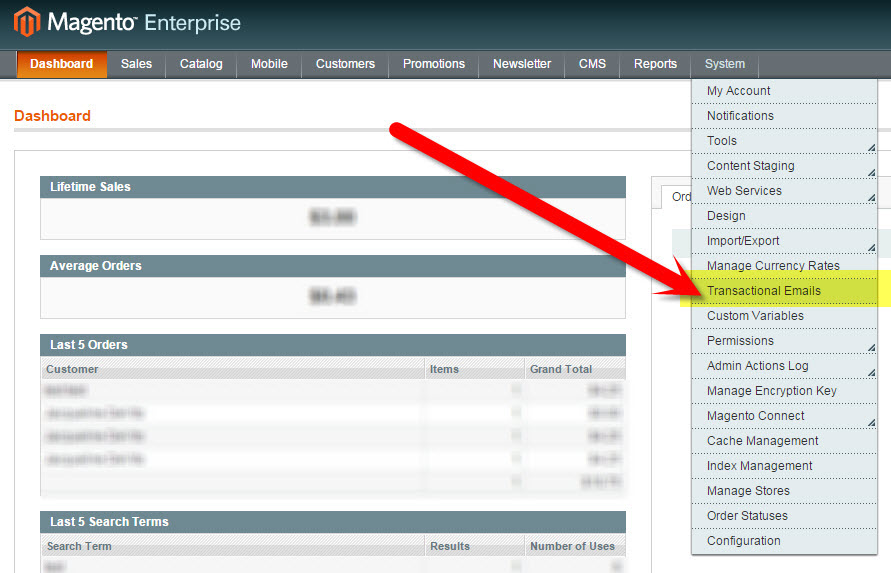Image resolution: width=891 pixels, height=573 pixels.
Task: Open the Sales menu
Action: tap(136, 64)
